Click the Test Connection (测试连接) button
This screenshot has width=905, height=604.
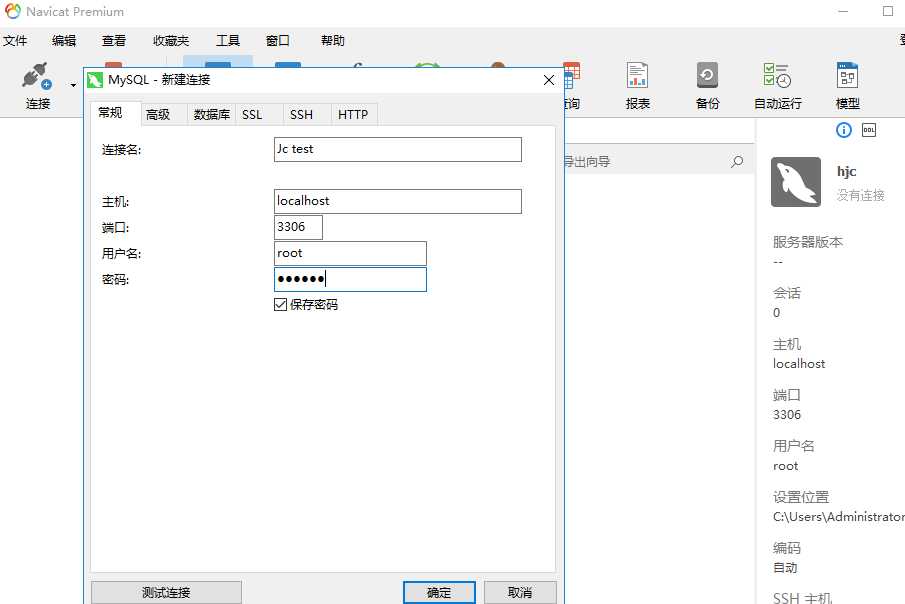[166, 592]
